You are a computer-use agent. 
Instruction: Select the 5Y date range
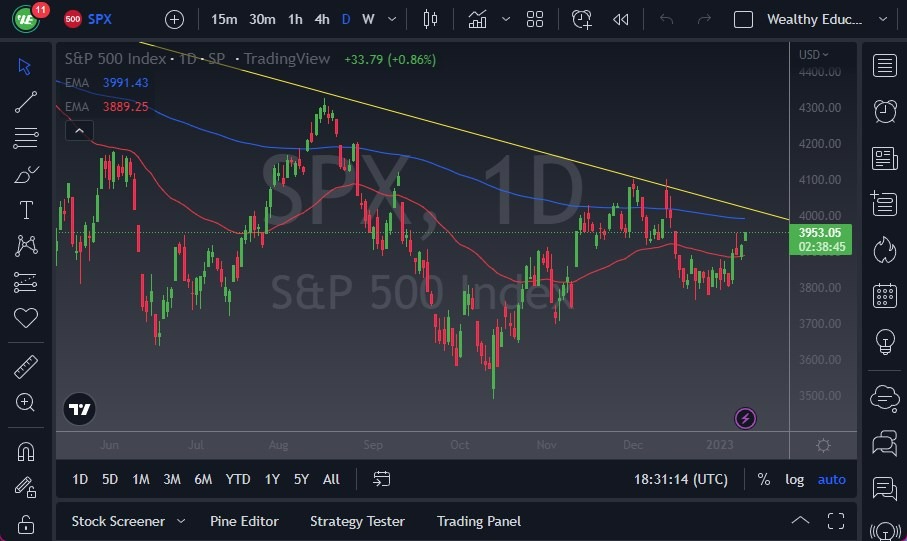point(301,479)
